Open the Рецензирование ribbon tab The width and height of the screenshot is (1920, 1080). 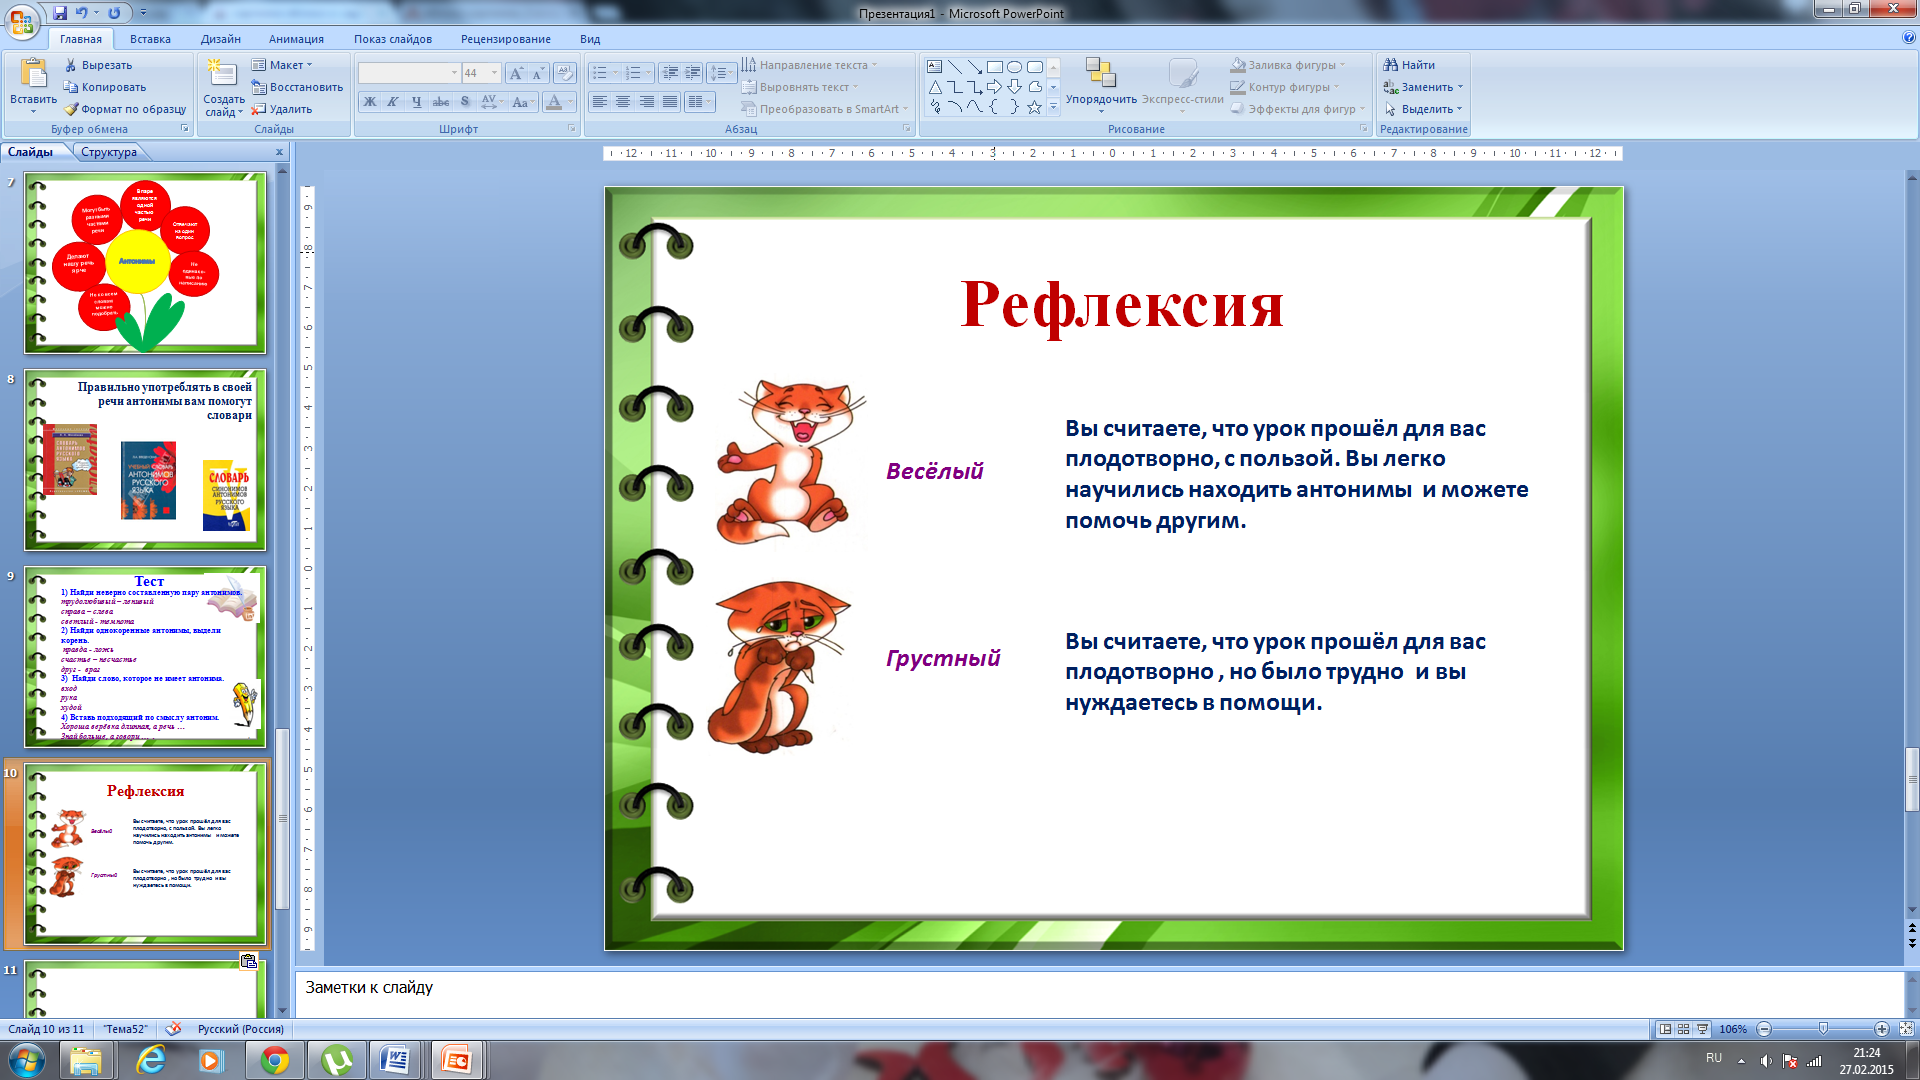(505, 39)
